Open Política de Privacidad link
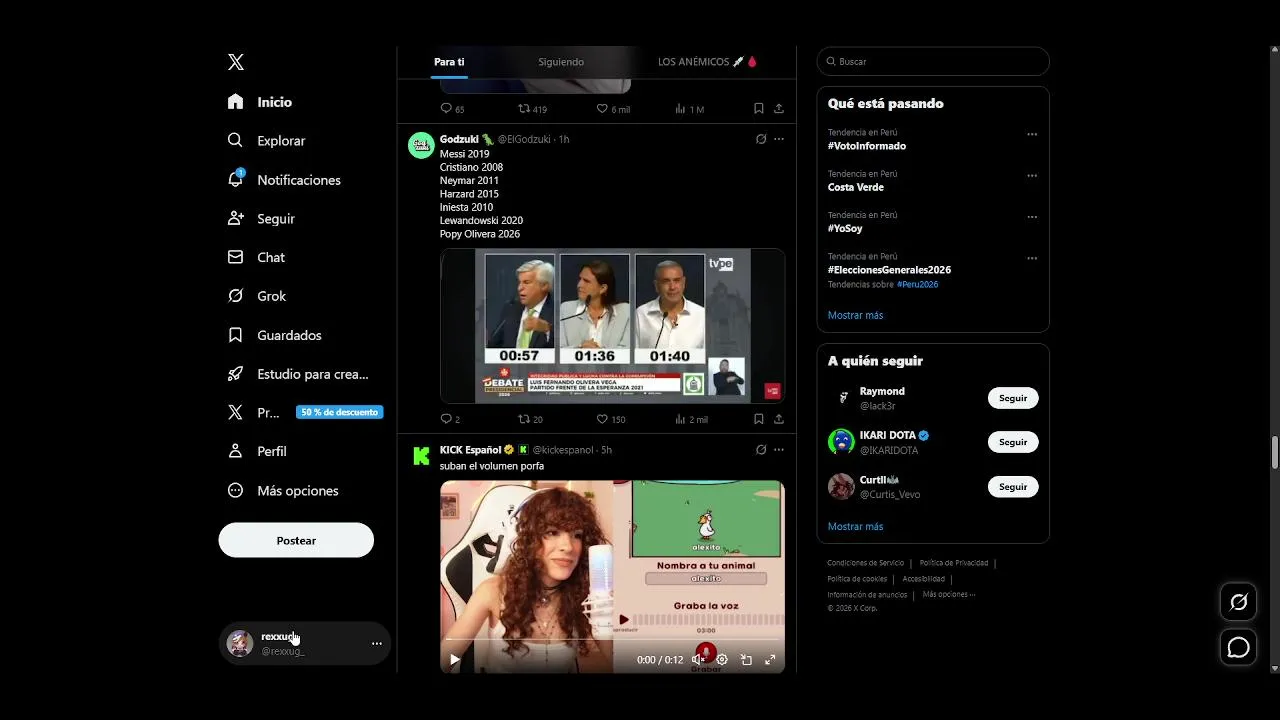 pos(954,563)
